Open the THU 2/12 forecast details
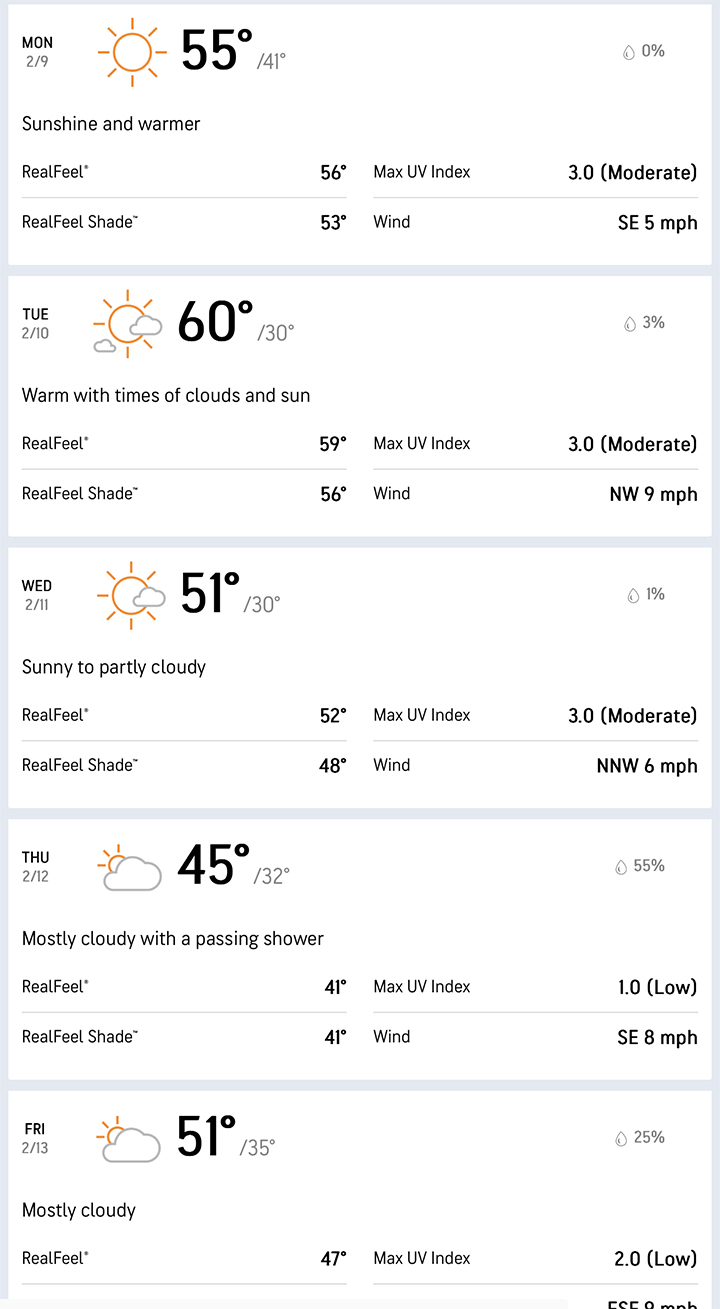Viewport: 720px width, 1309px height. tap(36, 866)
